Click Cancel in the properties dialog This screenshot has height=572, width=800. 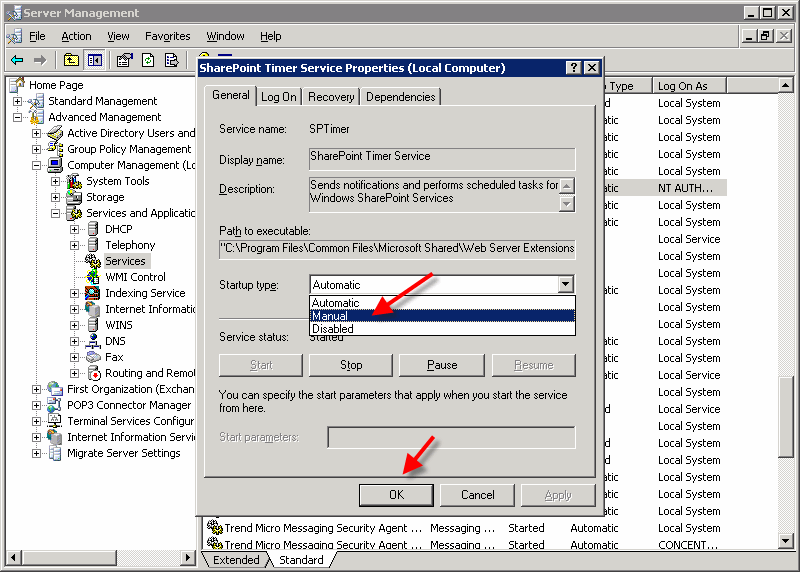point(478,495)
